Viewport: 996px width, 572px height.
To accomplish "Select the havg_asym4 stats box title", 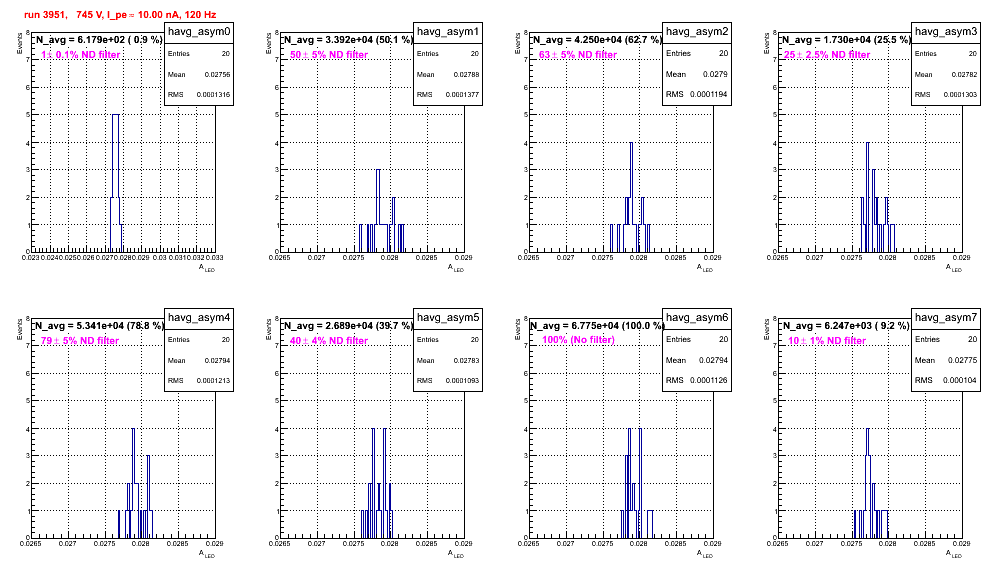I will click(x=199, y=317).
